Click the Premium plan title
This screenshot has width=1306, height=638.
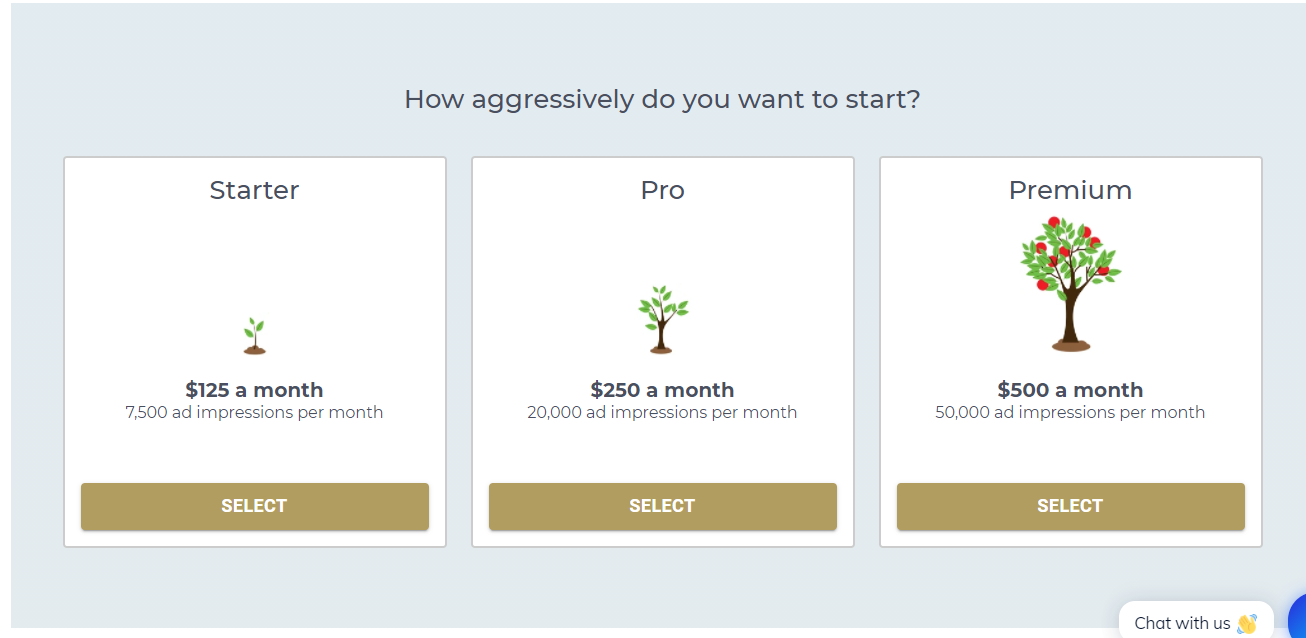pos(1070,190)
